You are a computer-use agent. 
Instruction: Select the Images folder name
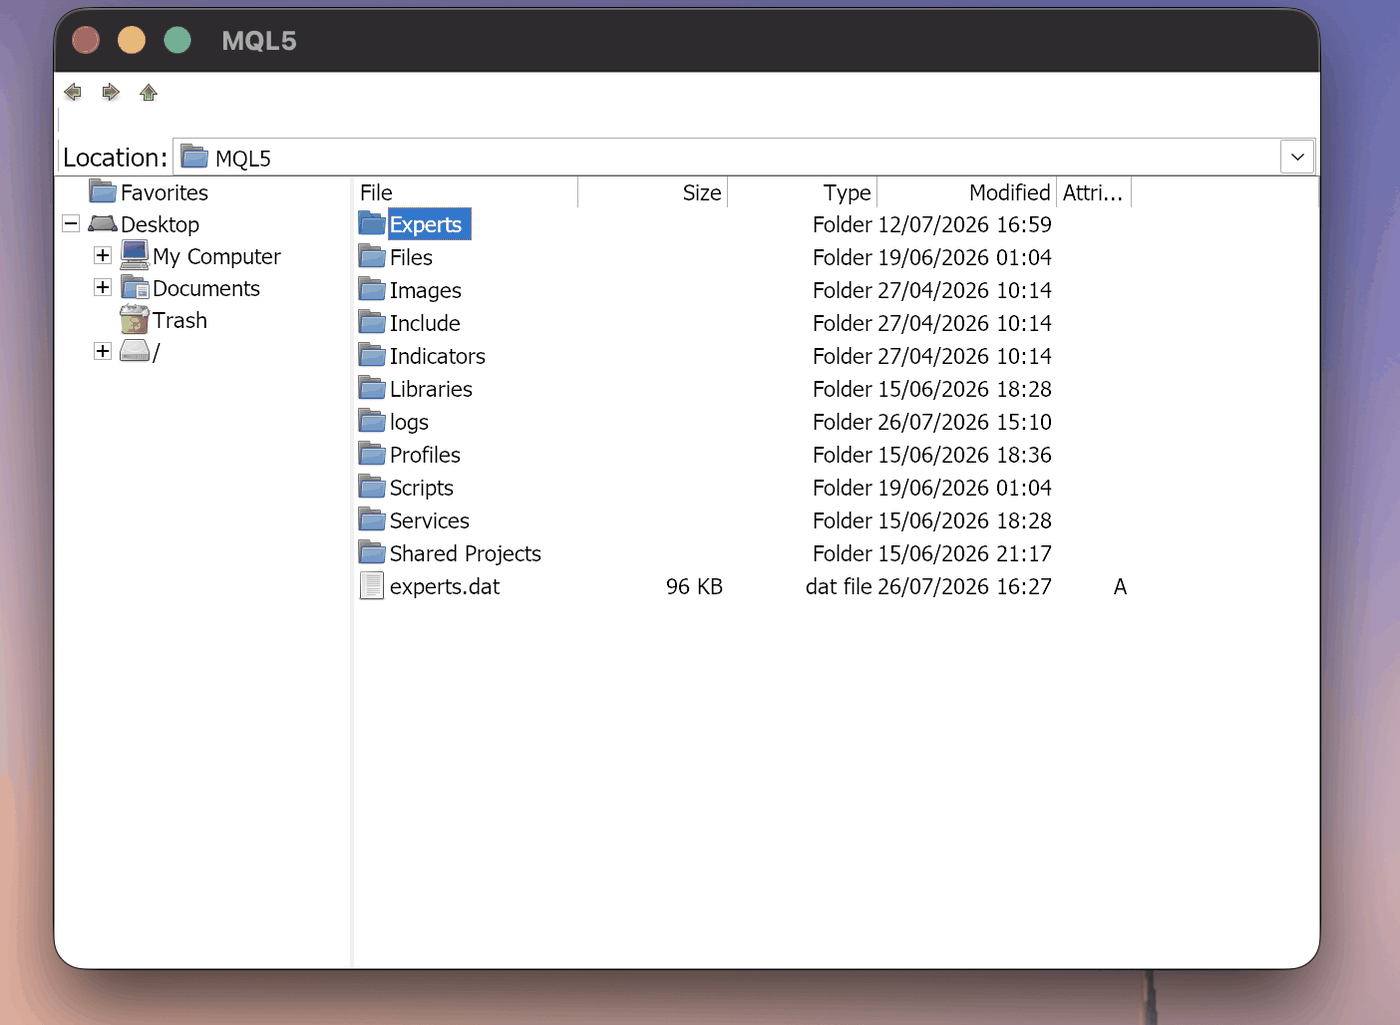(426, 290)
